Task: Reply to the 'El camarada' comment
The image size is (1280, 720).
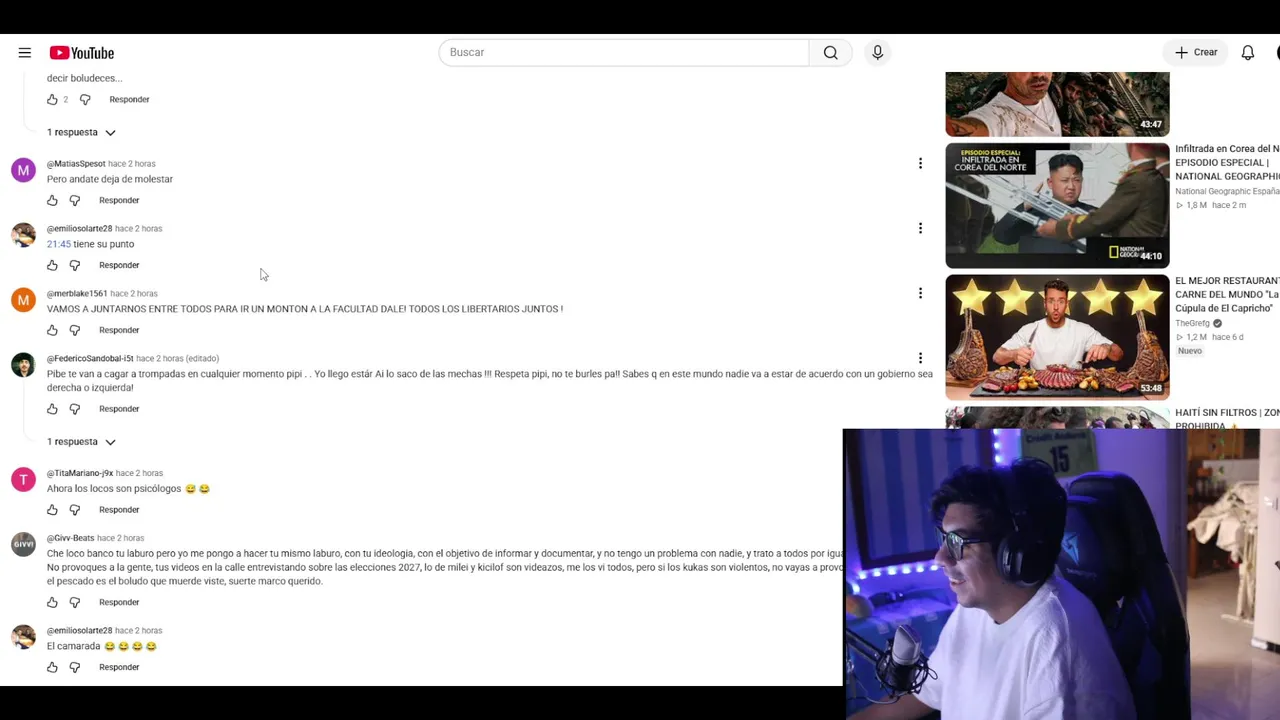Action: point(119,667)
